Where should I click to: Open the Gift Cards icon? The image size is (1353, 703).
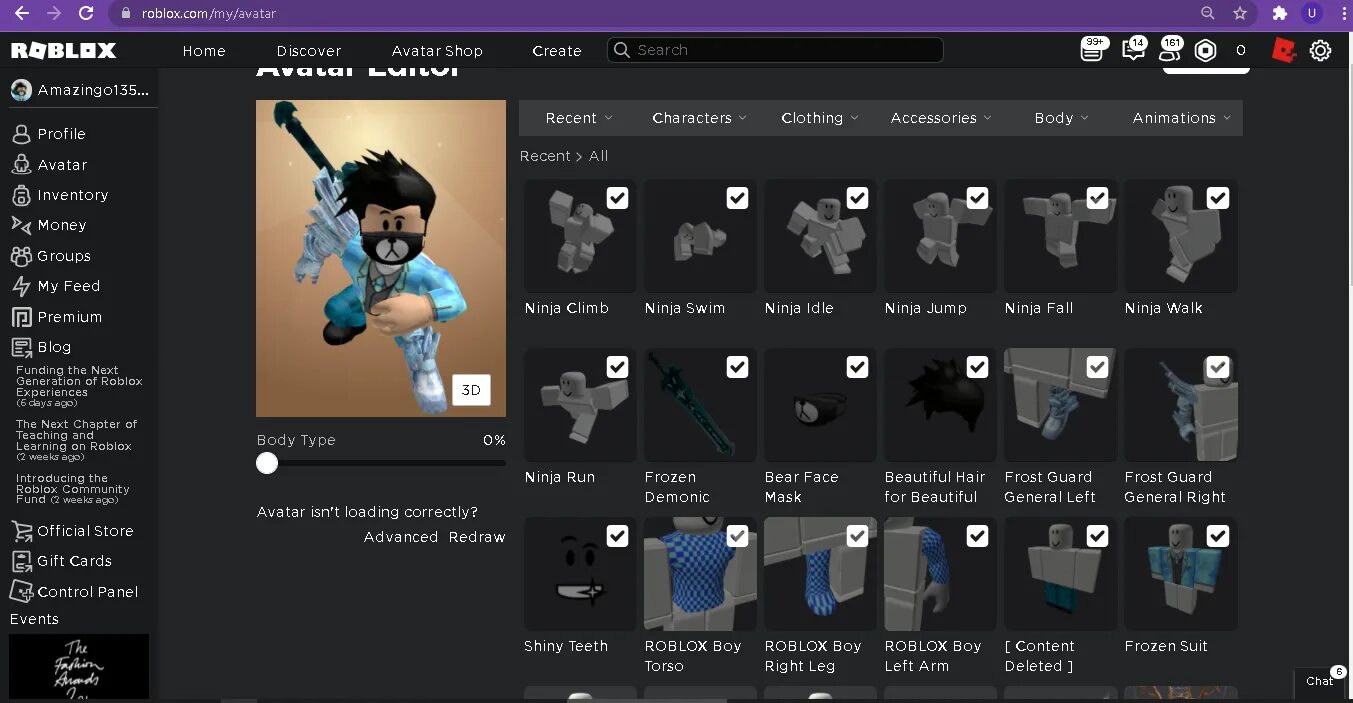pos(21,561)
